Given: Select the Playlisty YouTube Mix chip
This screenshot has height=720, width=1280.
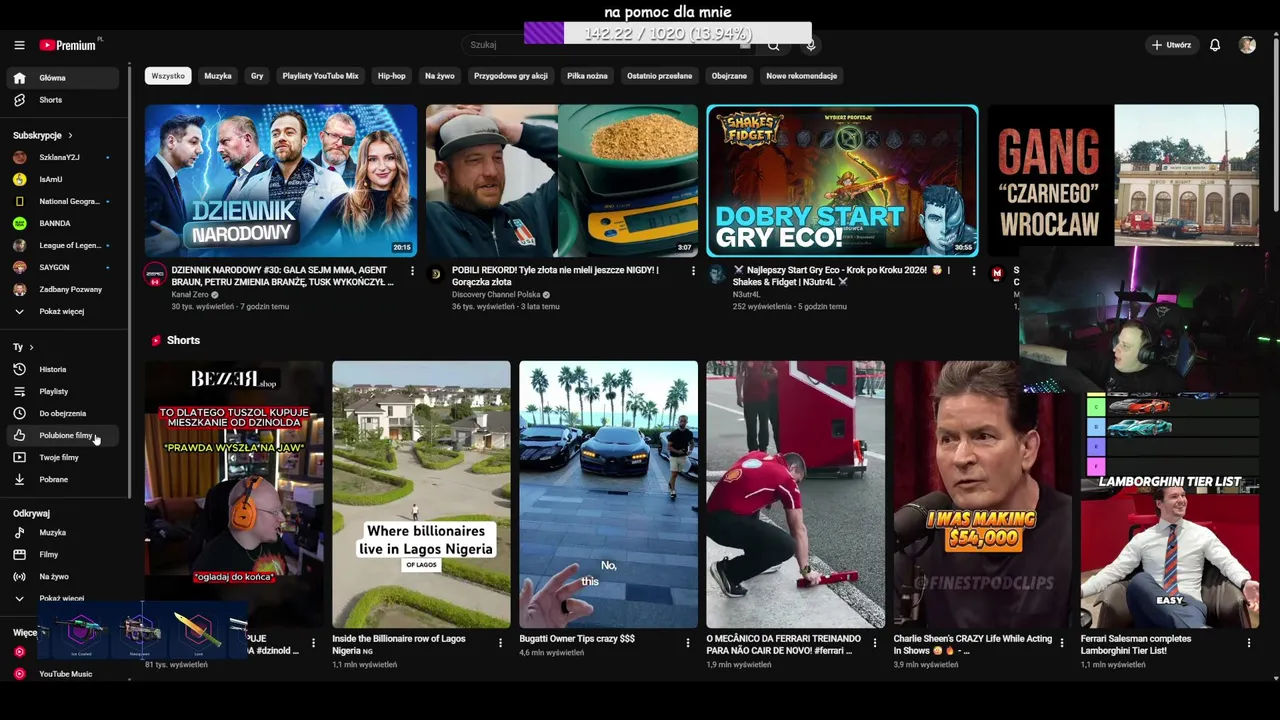Looking at the screenshot, I should coord(320,76).
